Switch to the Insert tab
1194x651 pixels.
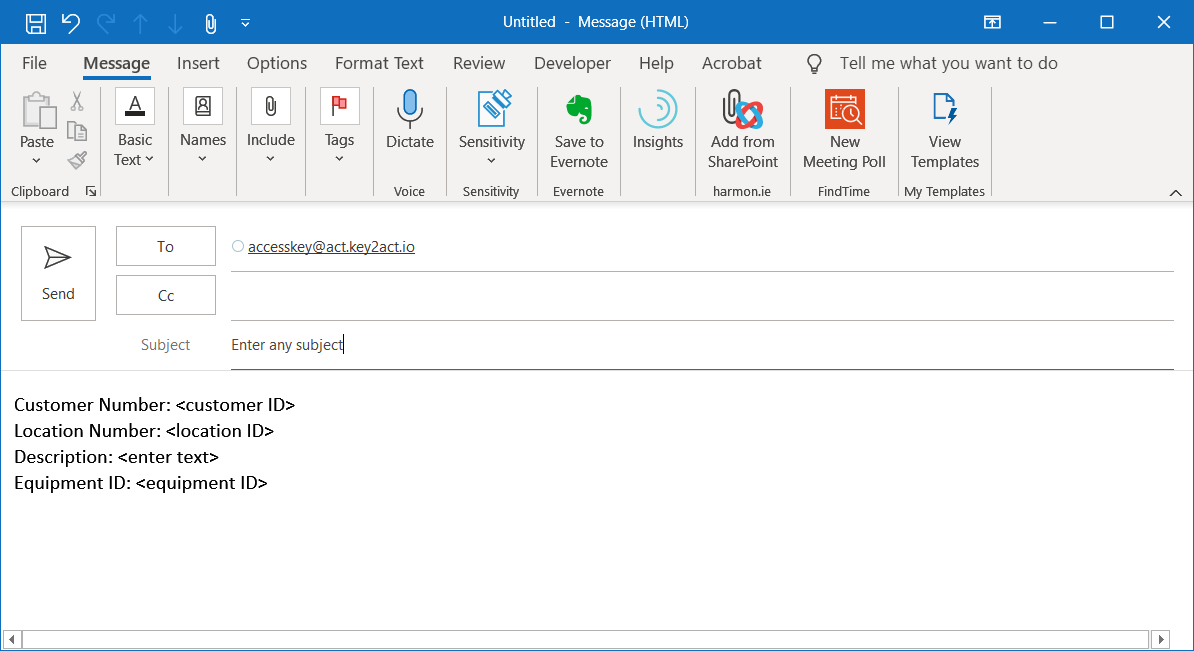coord(198,63)
